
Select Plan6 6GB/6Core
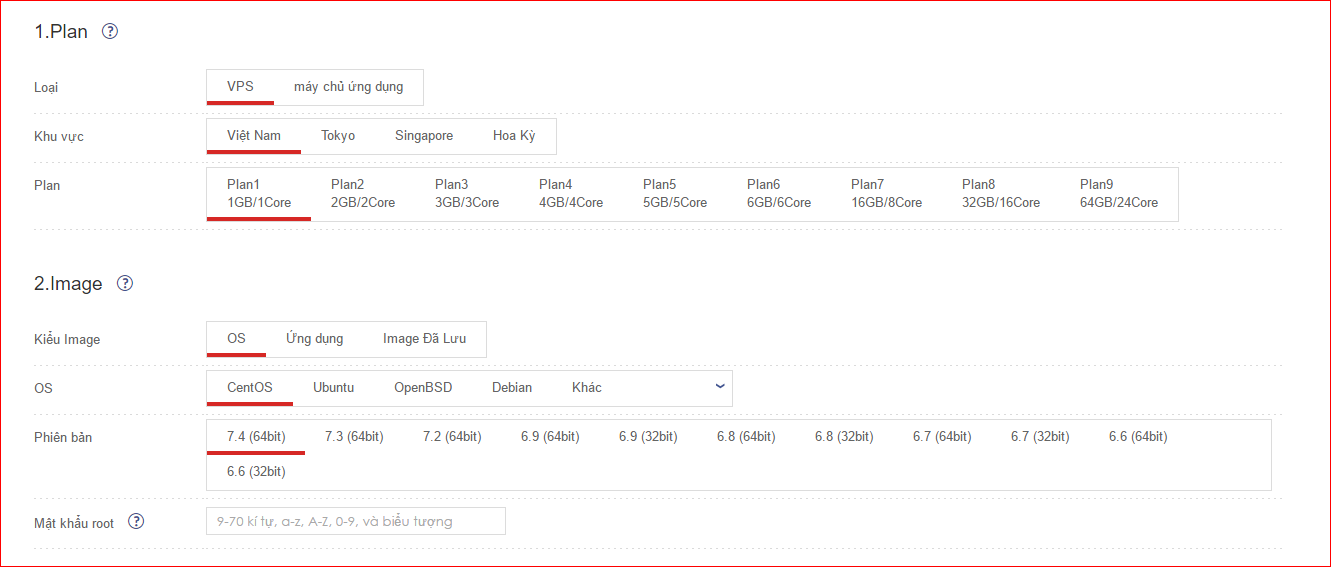pyautogui.click(x=779, y=194)
